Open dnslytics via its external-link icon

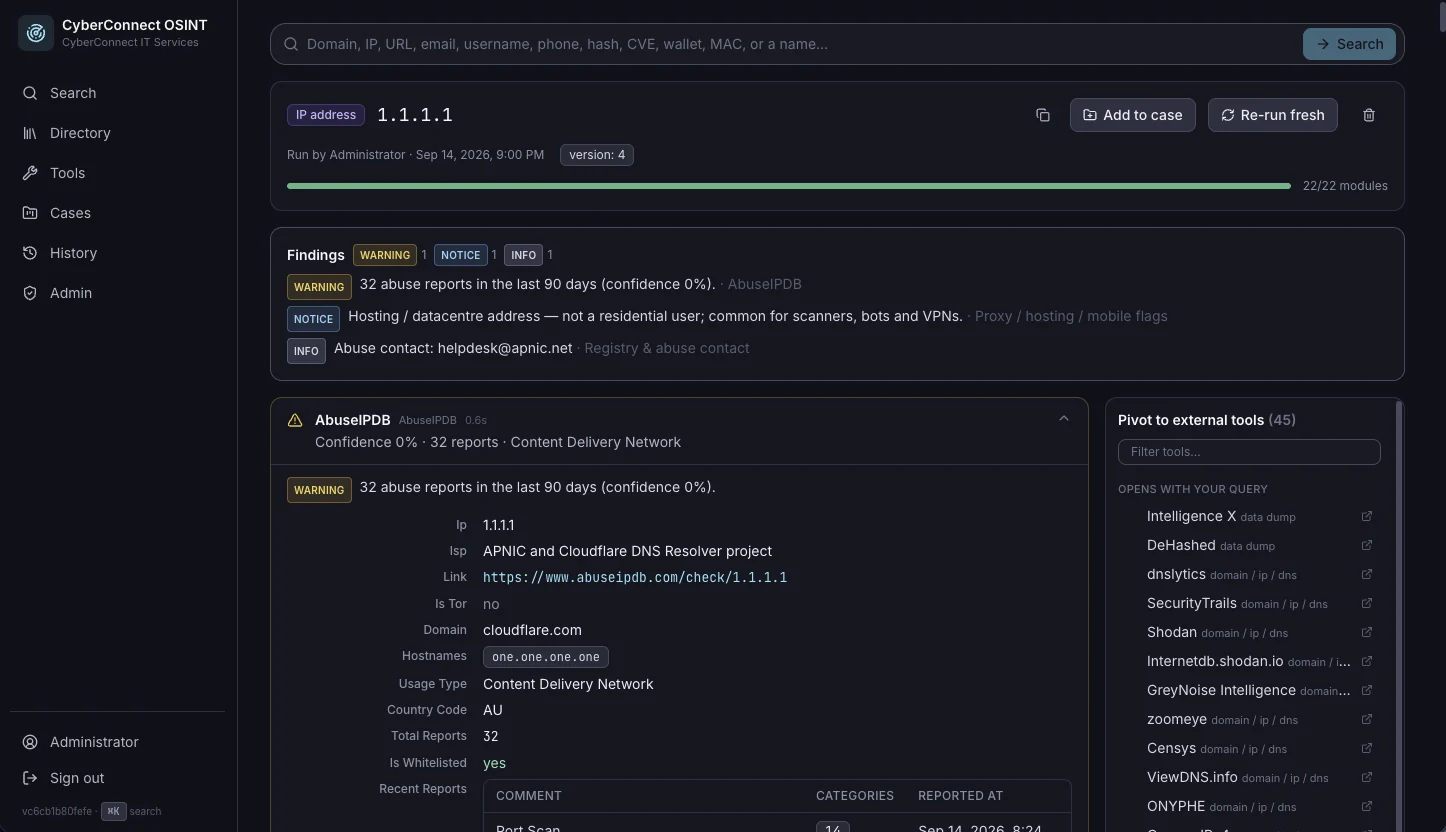tap(1367, 574)
